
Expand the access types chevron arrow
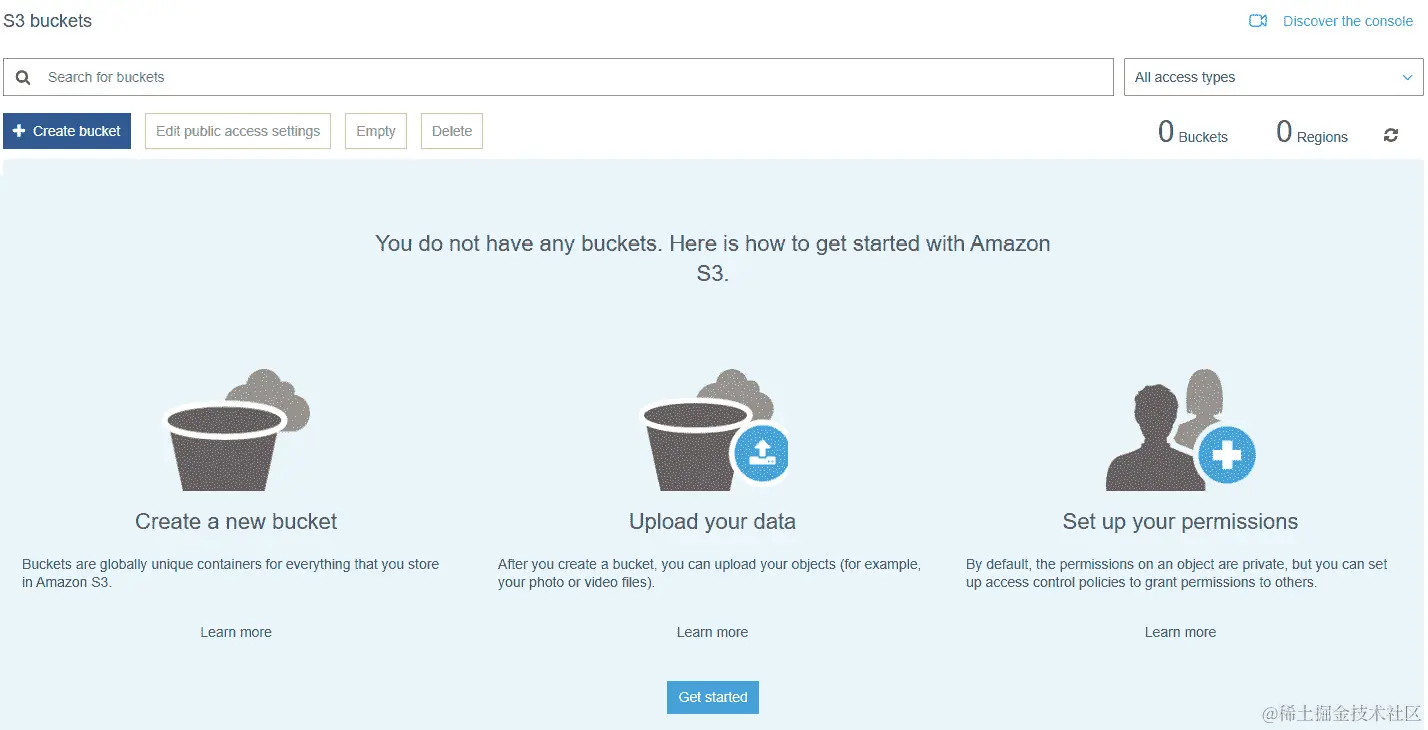tap(1407, 77)
